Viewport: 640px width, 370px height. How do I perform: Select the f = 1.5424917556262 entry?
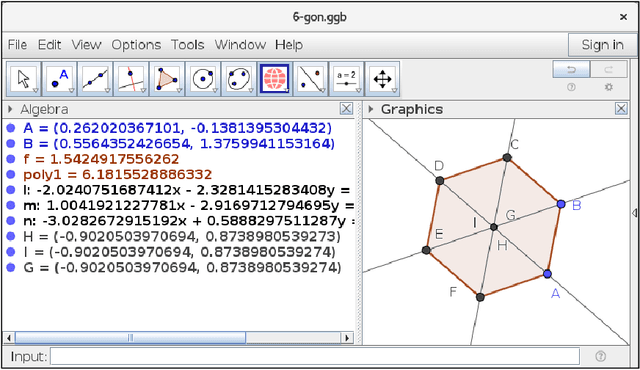click(101, 159)
